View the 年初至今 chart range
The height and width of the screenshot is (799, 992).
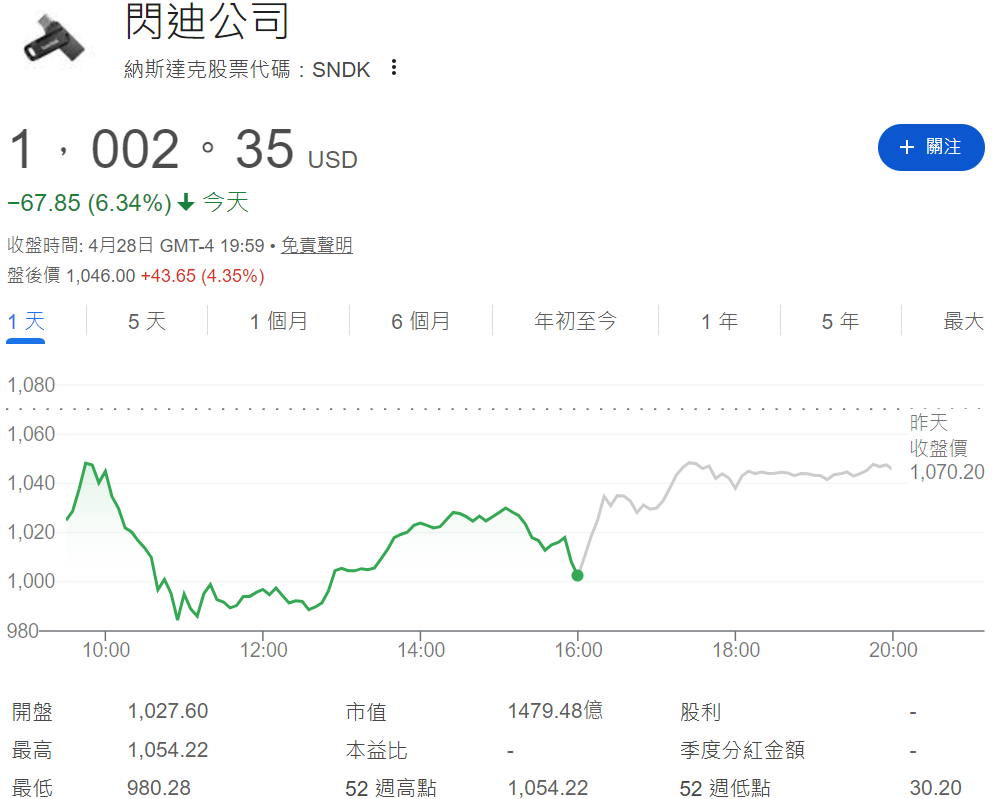point(575,321)
